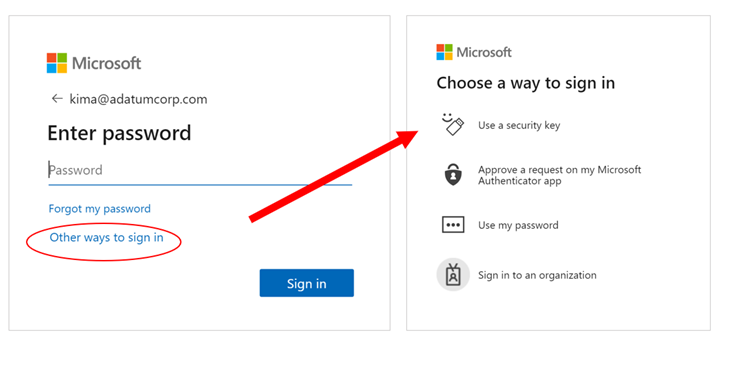Choose the Use my password option text
The width and height of the screenshot is (732, 366).
518,225
